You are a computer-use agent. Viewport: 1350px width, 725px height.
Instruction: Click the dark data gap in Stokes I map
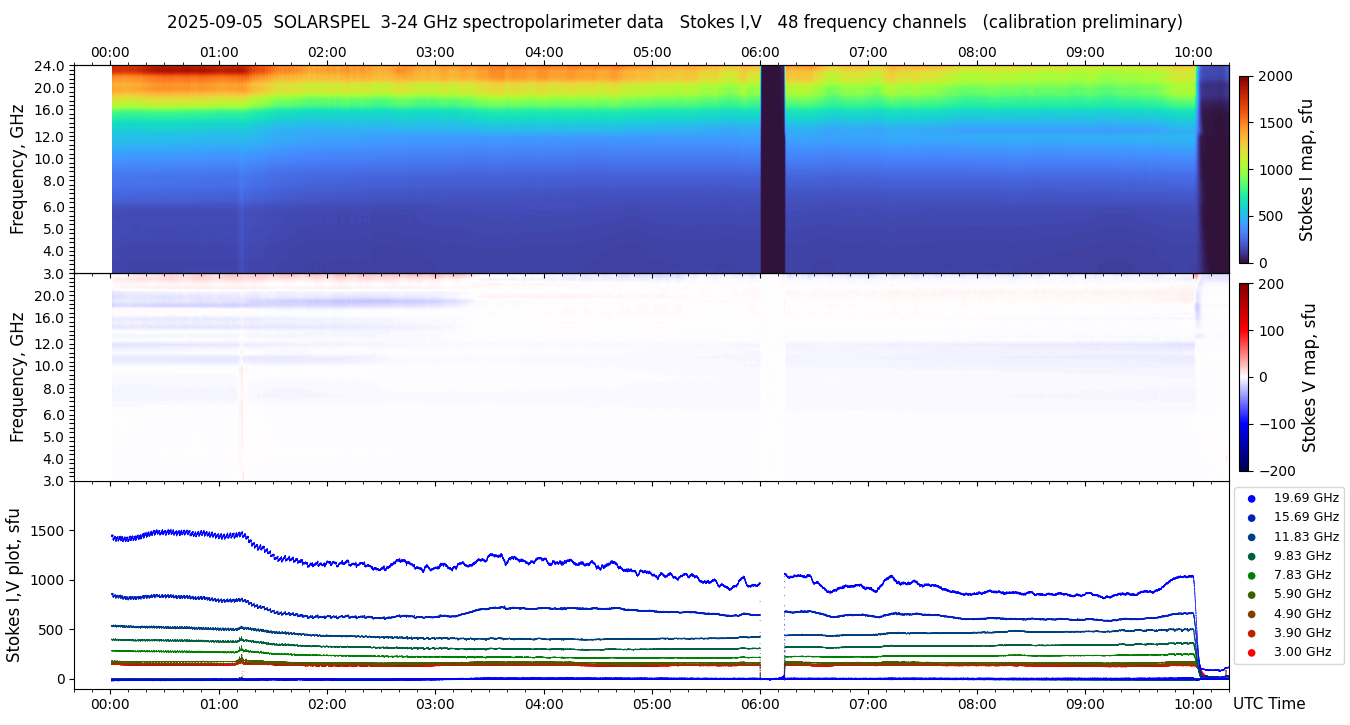772,169
